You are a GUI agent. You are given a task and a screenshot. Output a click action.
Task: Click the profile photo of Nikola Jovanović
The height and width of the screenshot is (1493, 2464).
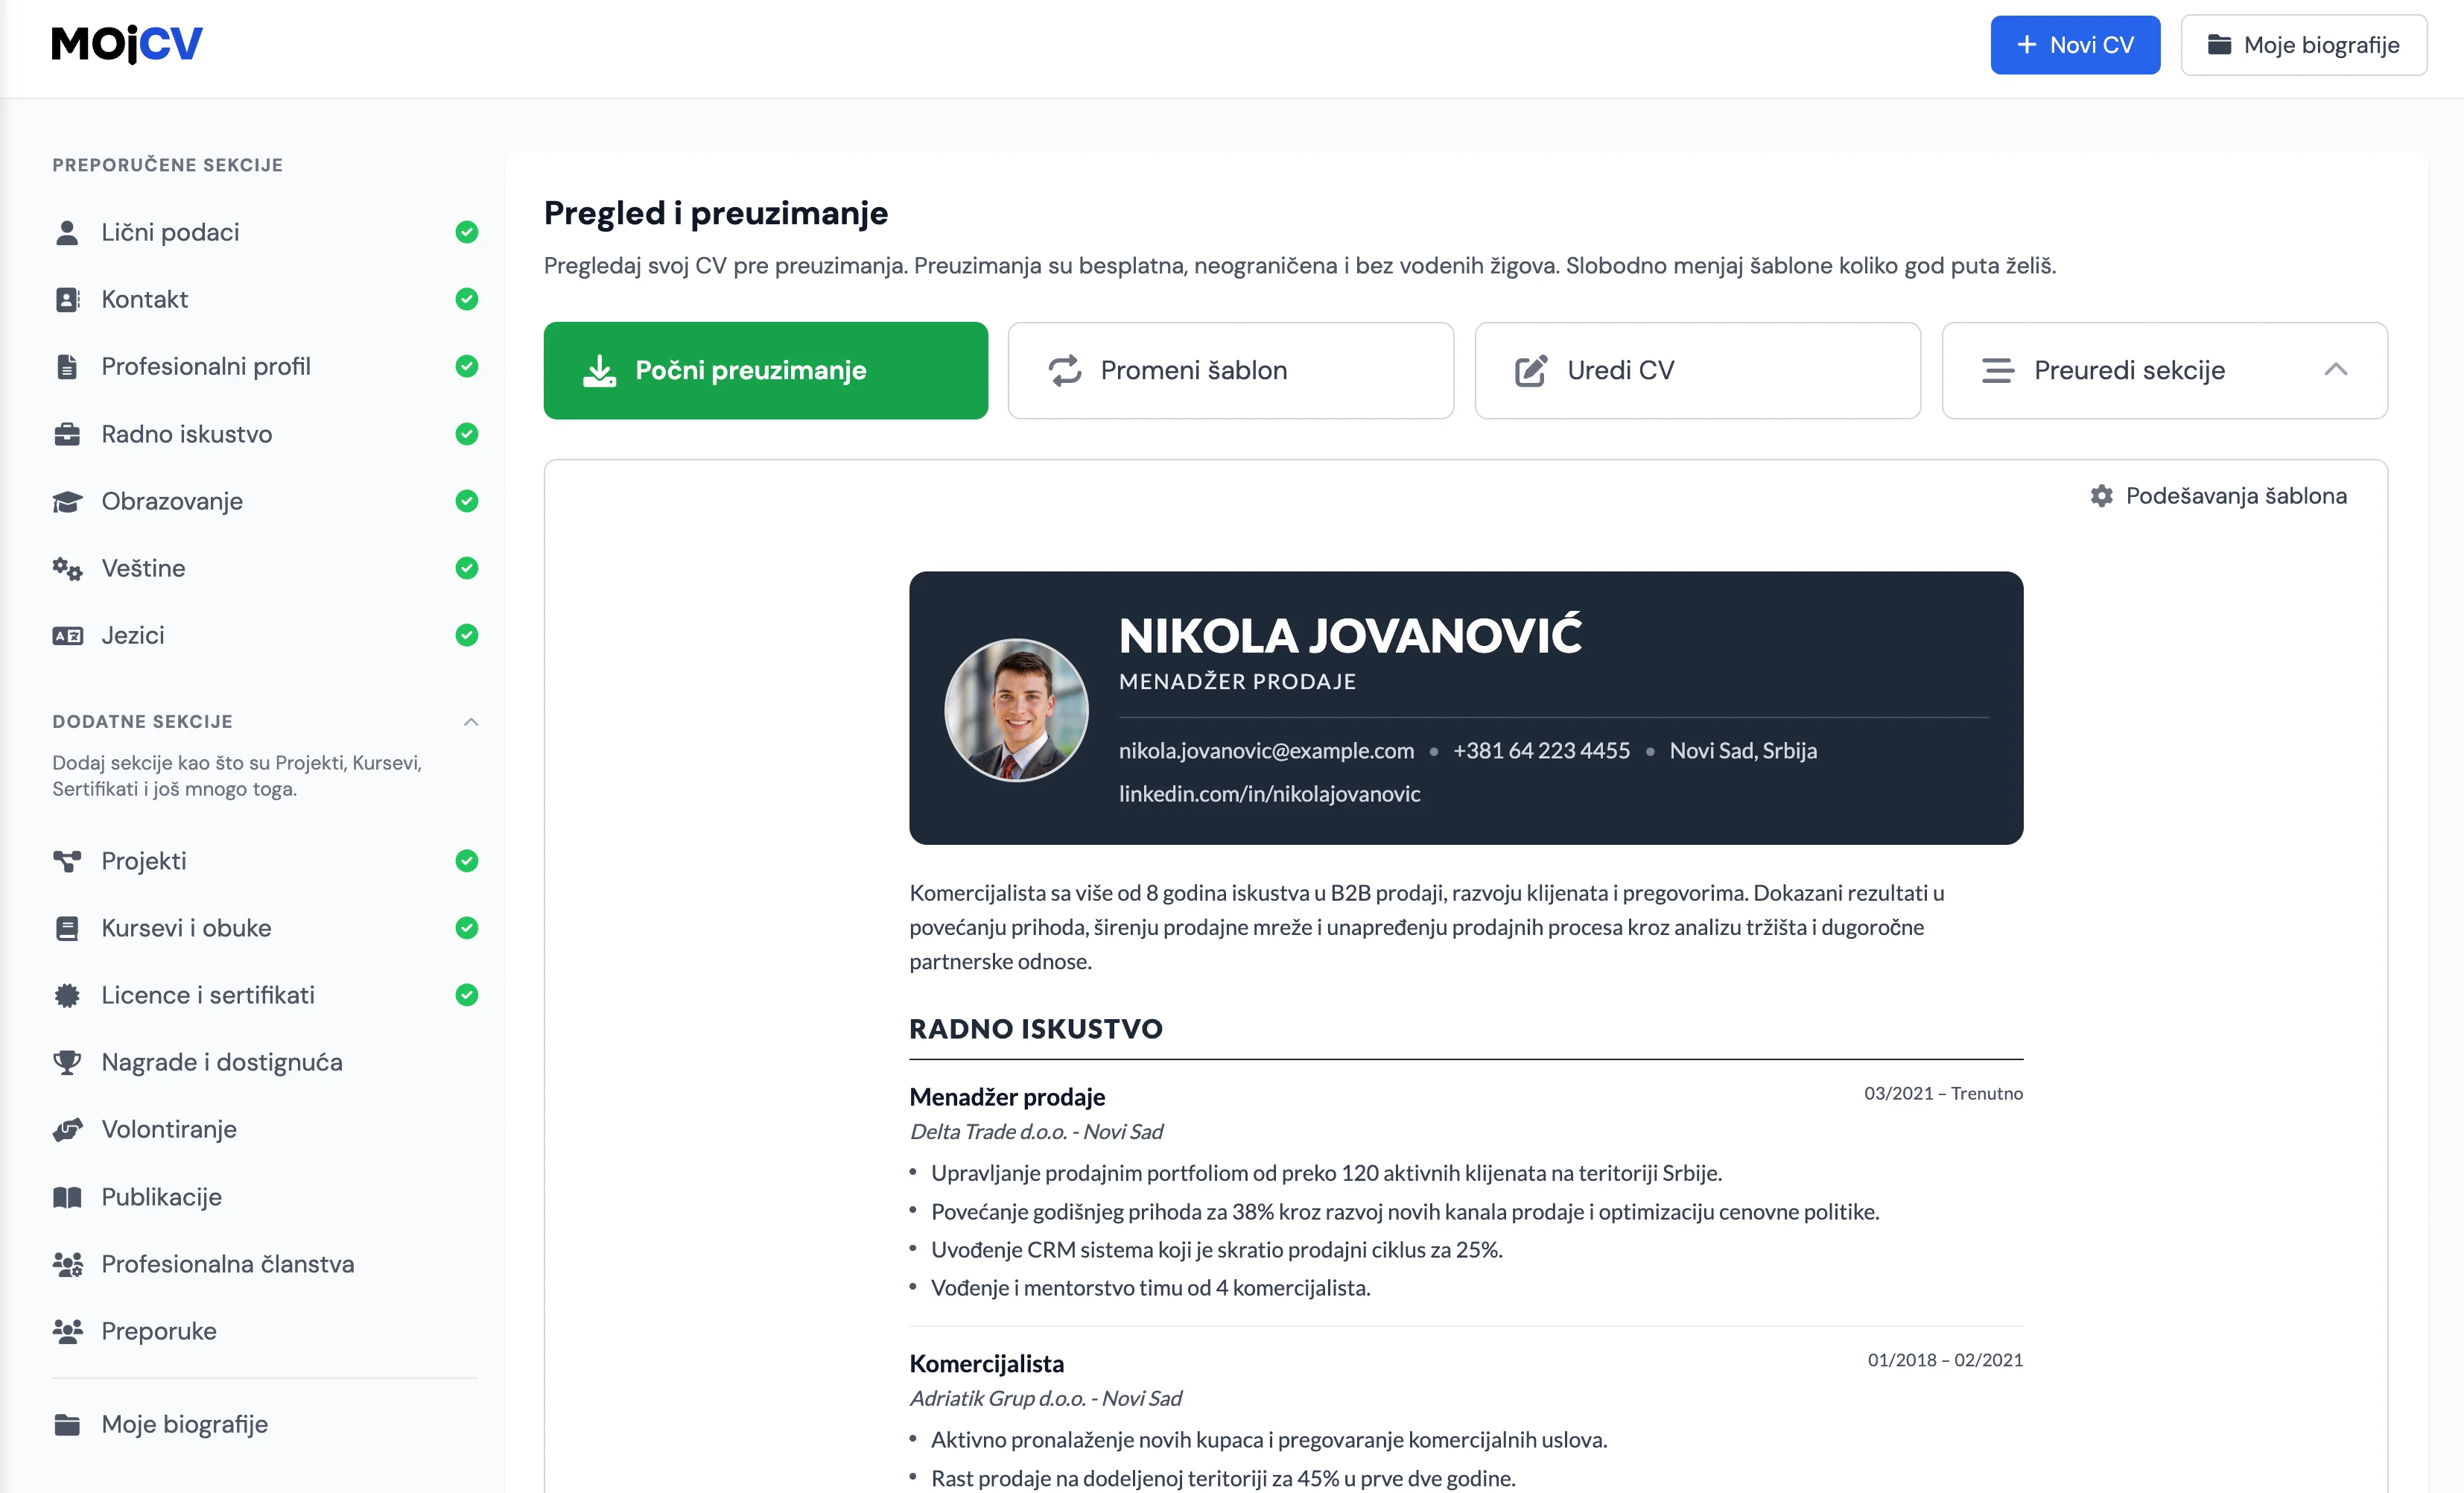[x=1015, y=710]
